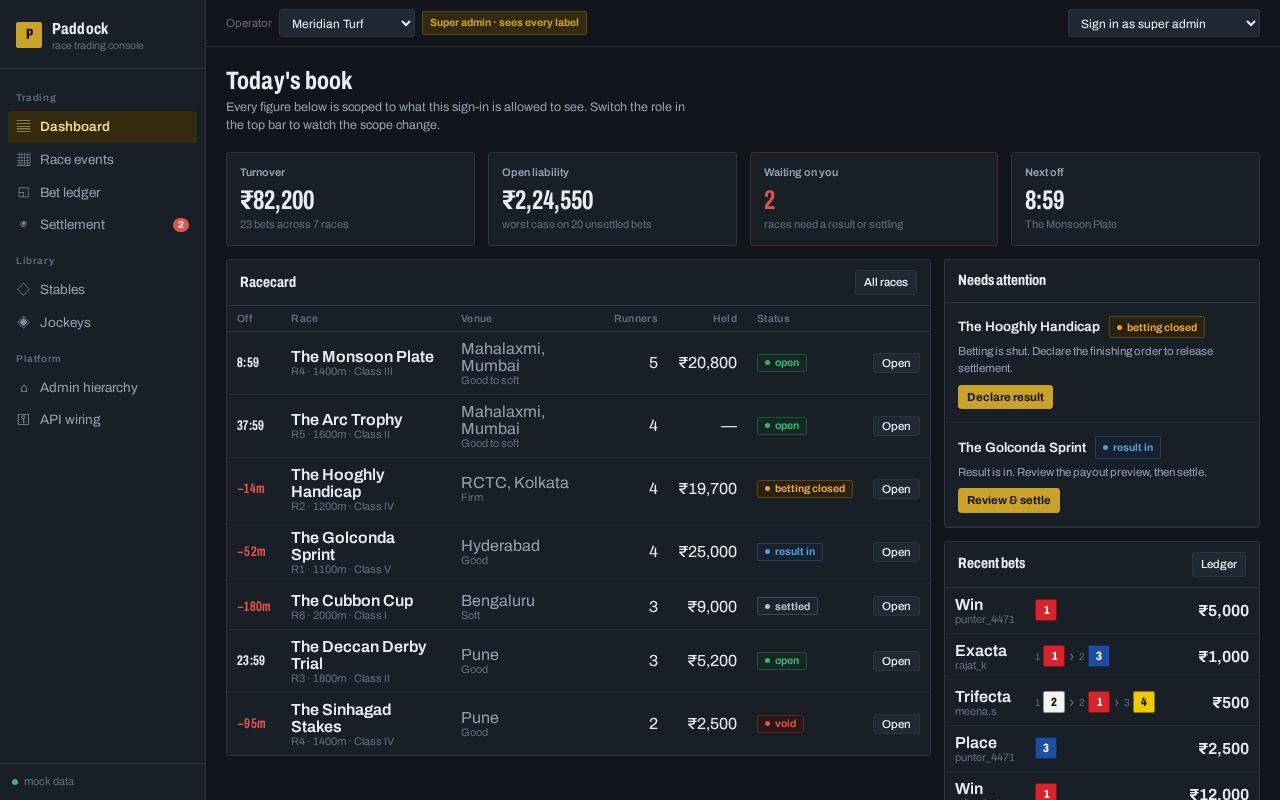Click red runner 1 chip on Exacta bet

click(x=1053, y=656)
